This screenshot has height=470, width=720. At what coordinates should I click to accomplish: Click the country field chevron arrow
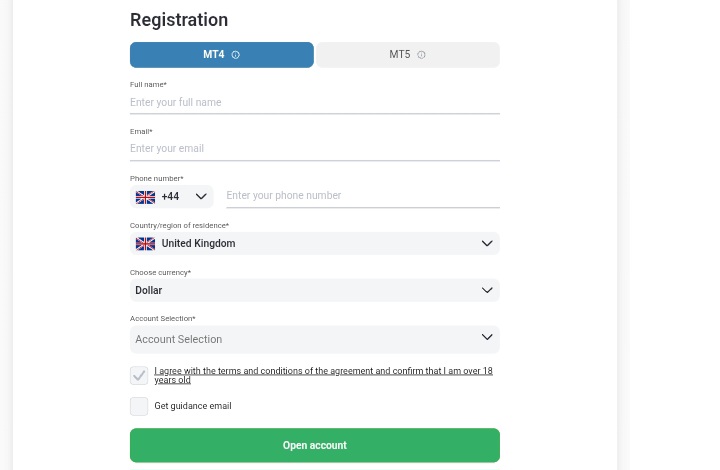coord(487,243)
